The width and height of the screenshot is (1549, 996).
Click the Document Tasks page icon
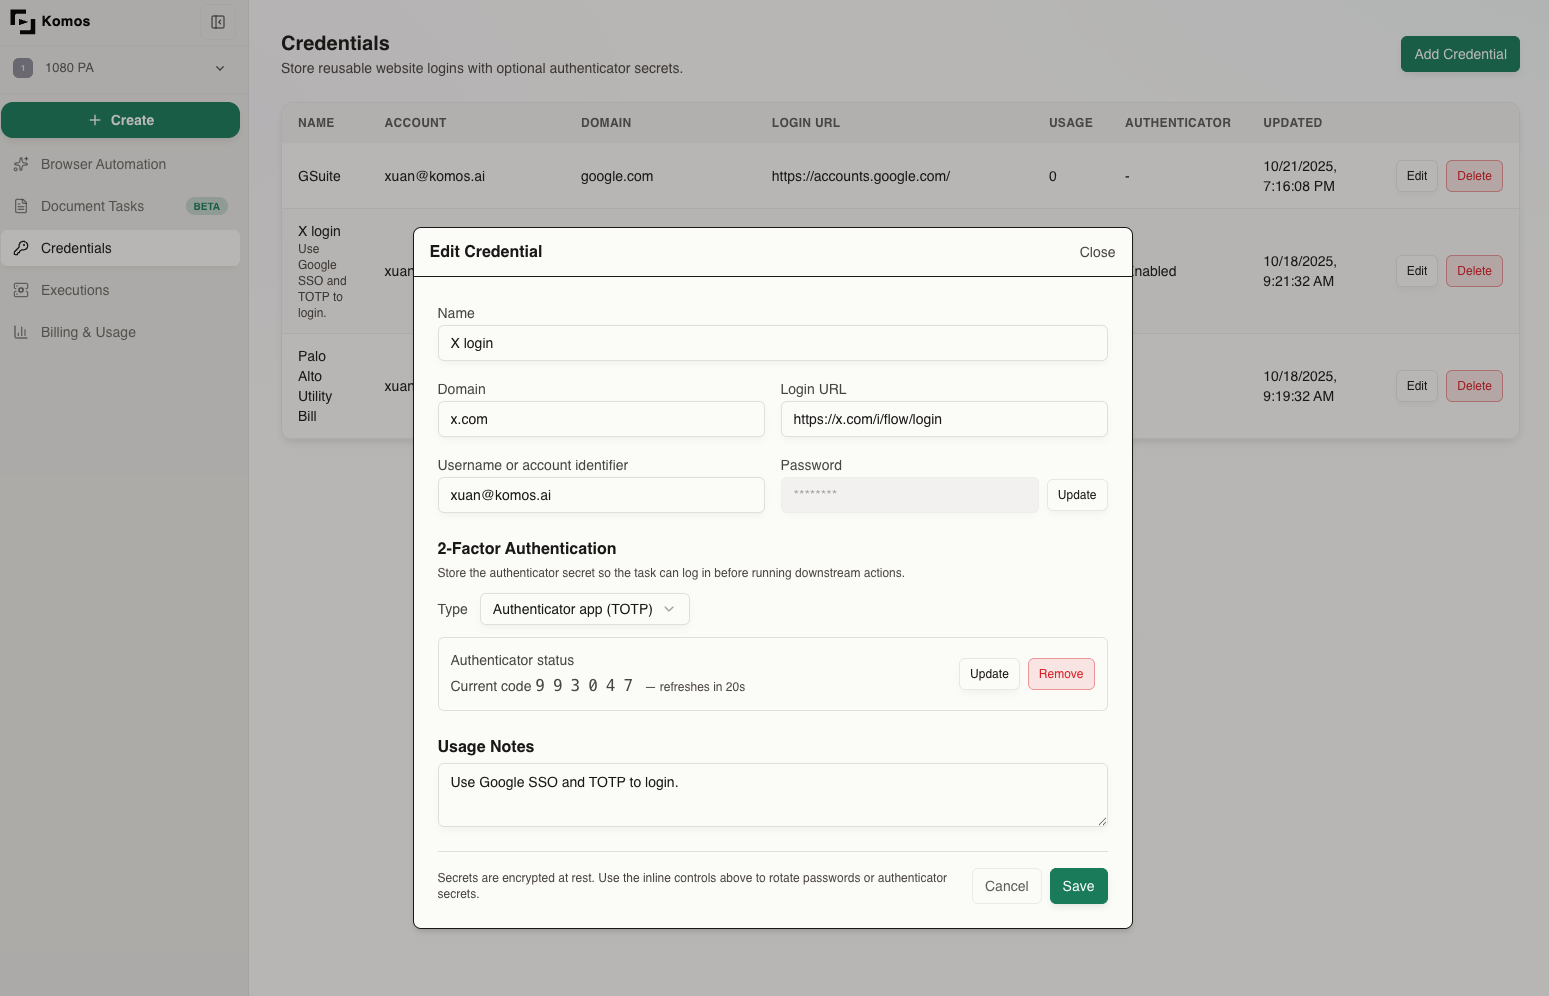(x=21, y=206)
